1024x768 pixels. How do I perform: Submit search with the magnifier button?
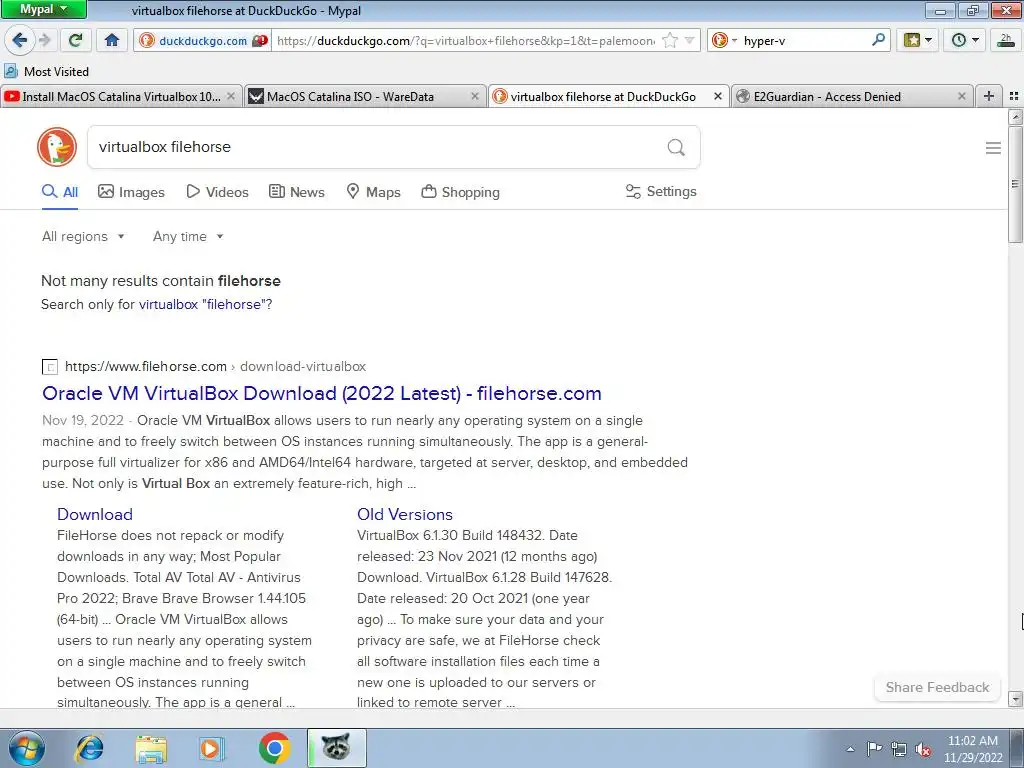pos(677,147)
